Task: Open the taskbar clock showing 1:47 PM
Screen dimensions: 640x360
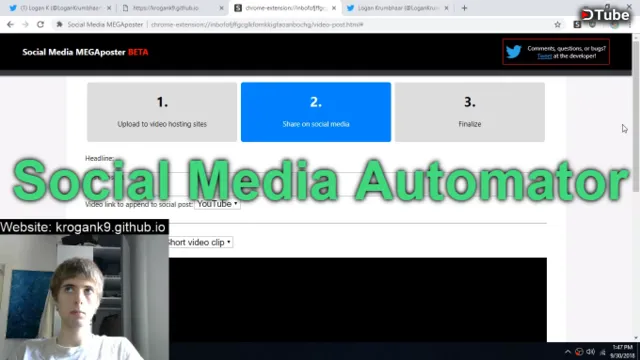Action: coord(622,351)
